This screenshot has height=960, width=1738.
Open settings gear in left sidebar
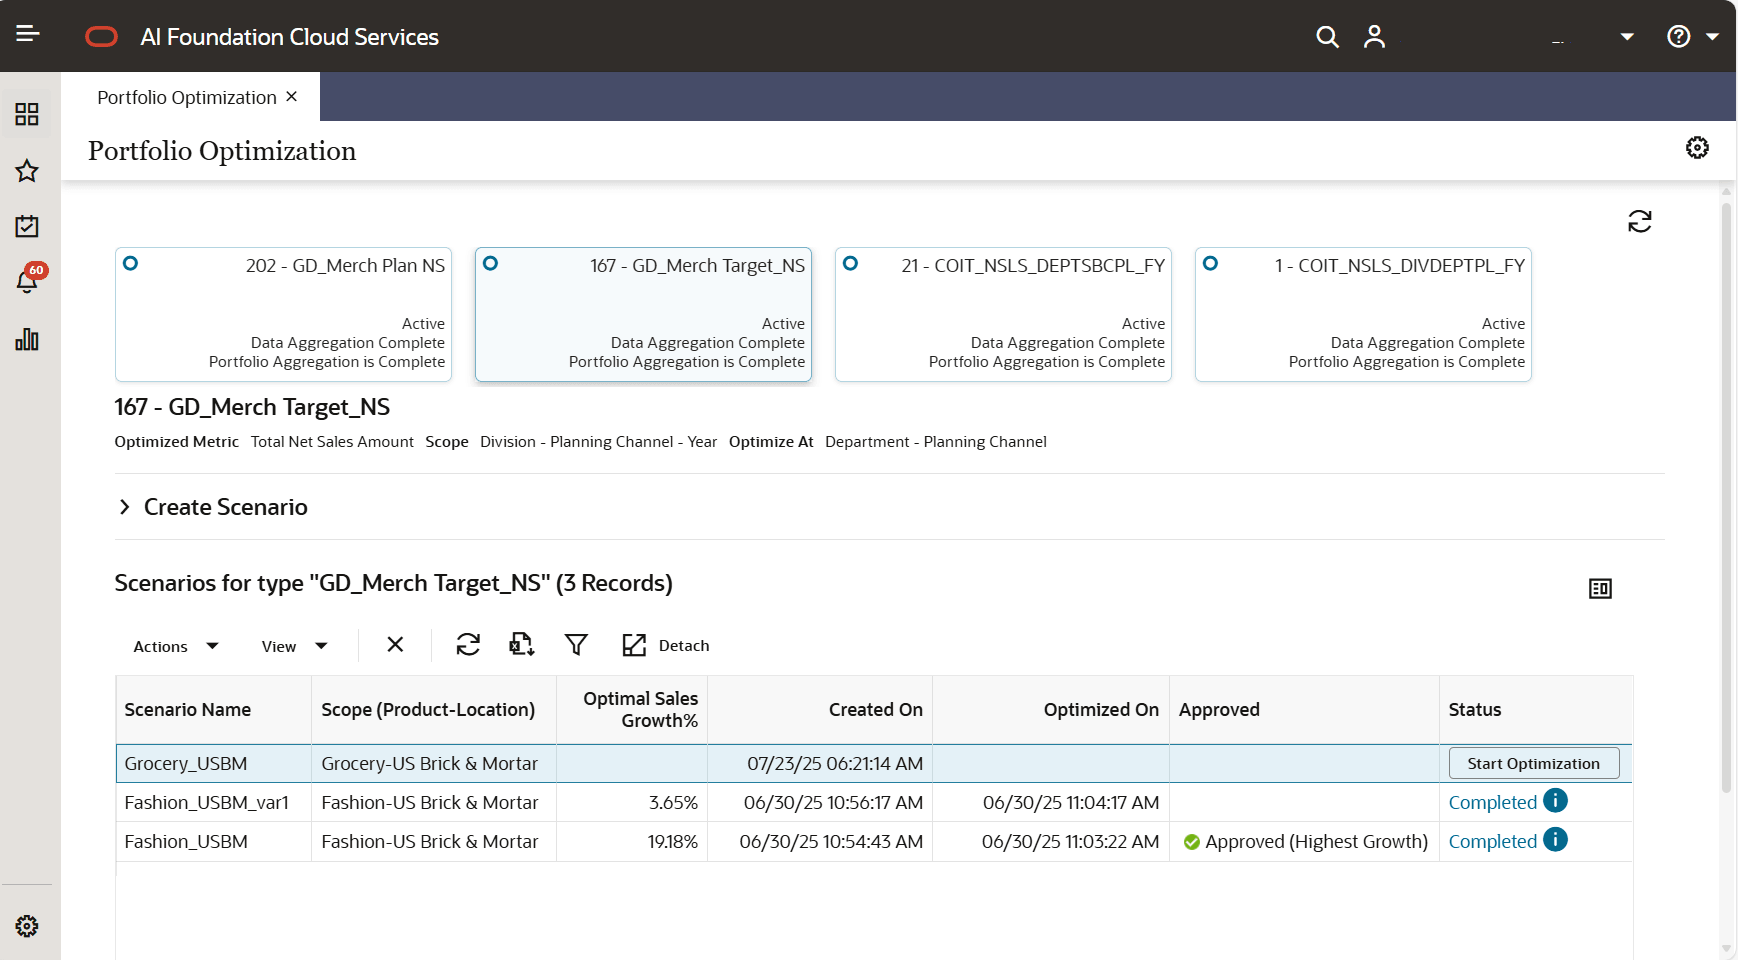pyautogui.click(x=27, y=926)
